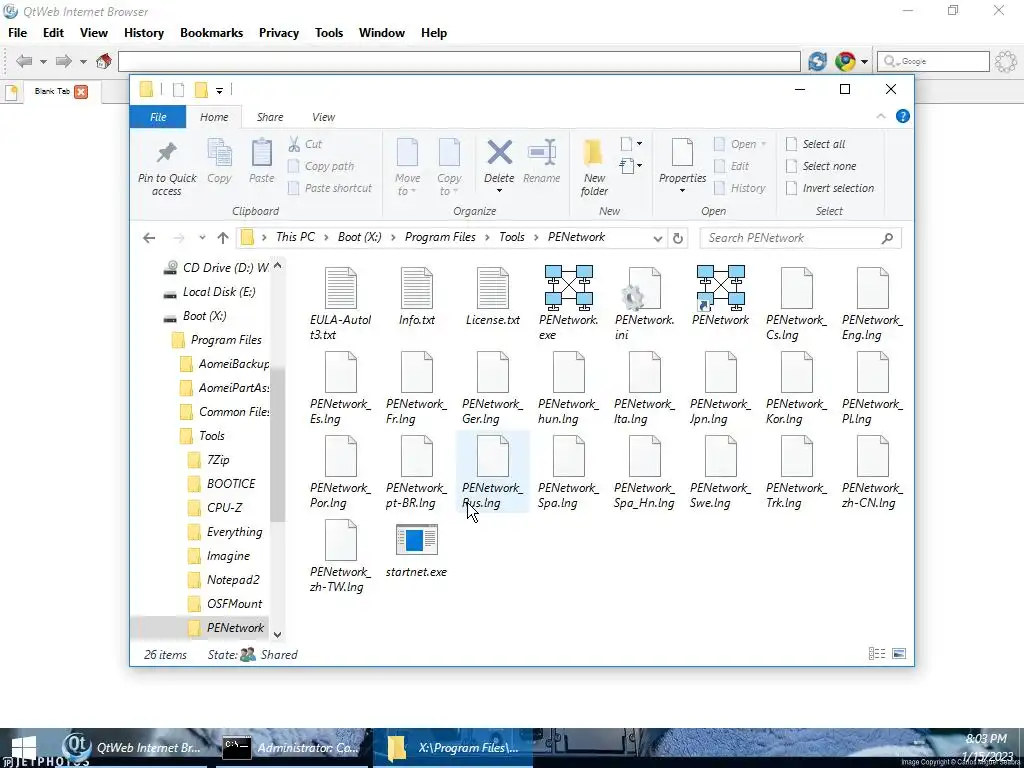Click Explorer back navigation arrow
Image resolution: width=1024 pixels, height=768 pixels.
(x=149, y=238)
